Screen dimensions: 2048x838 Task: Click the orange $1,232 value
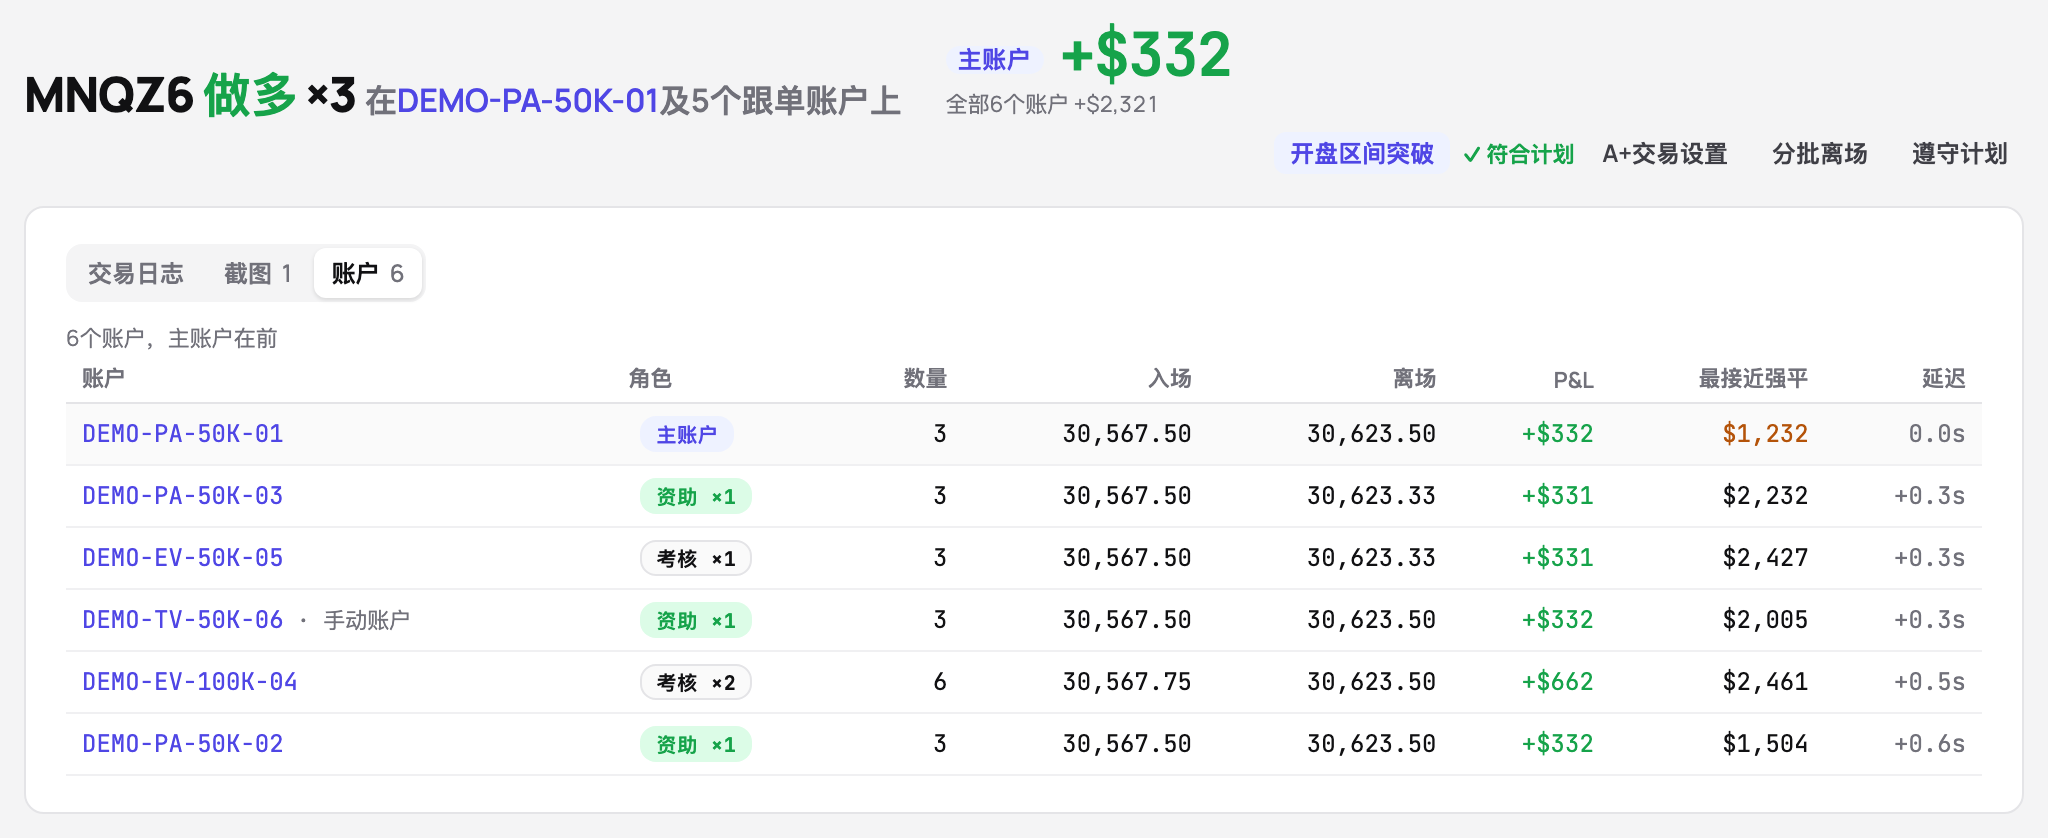pos(1765,434)
